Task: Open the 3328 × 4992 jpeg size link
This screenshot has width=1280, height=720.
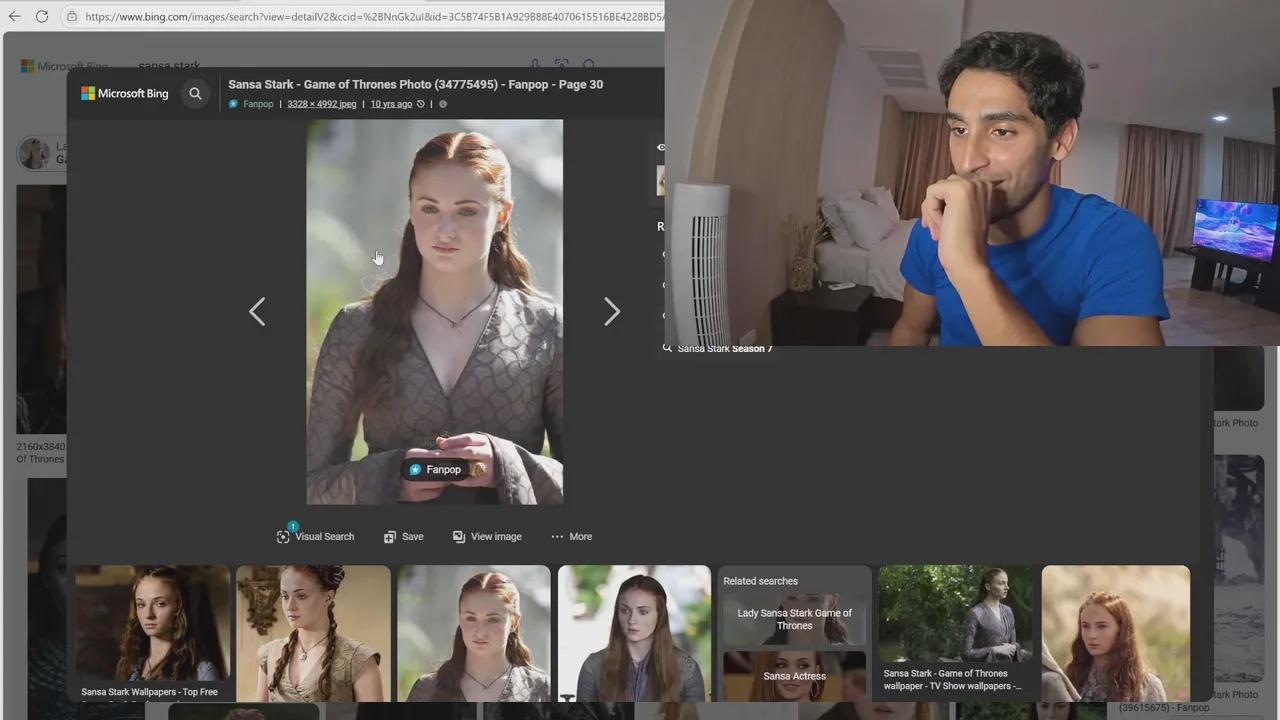Action: [321, 104]
